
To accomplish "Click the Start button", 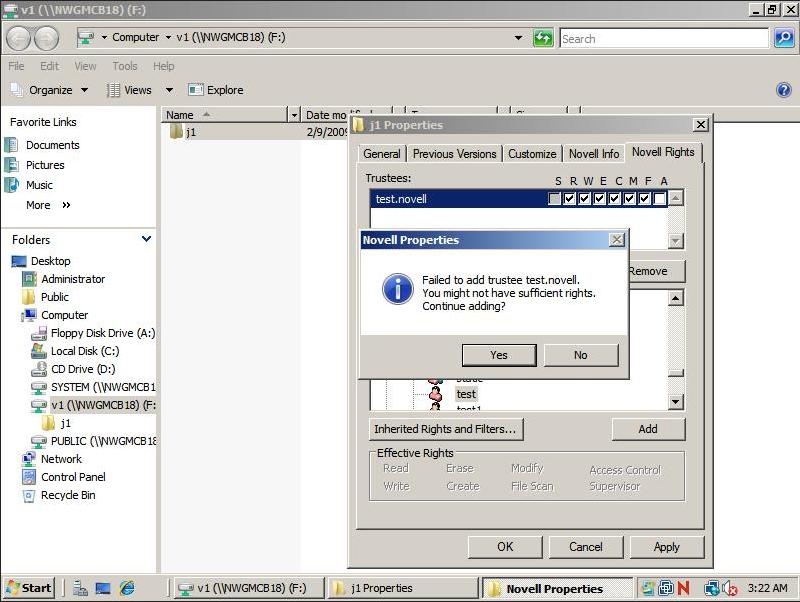I will (30, 588).
